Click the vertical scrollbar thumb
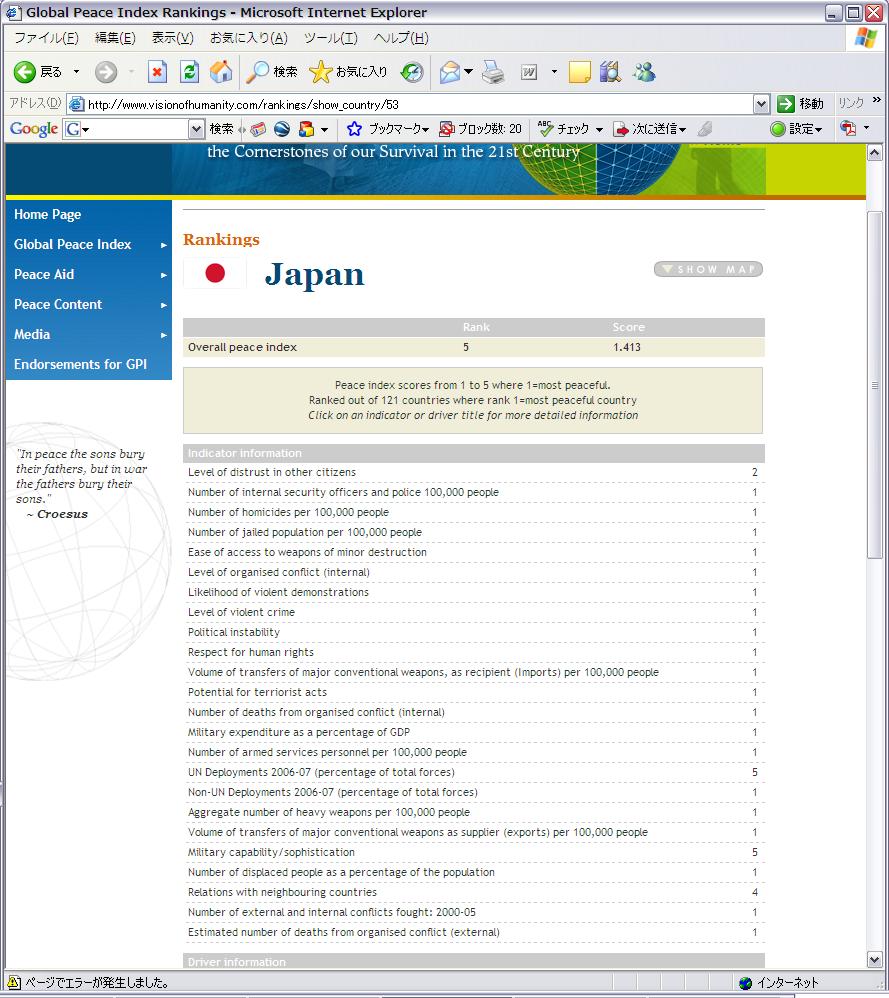Viewport: 889px width, 998px height. (874, 385)
